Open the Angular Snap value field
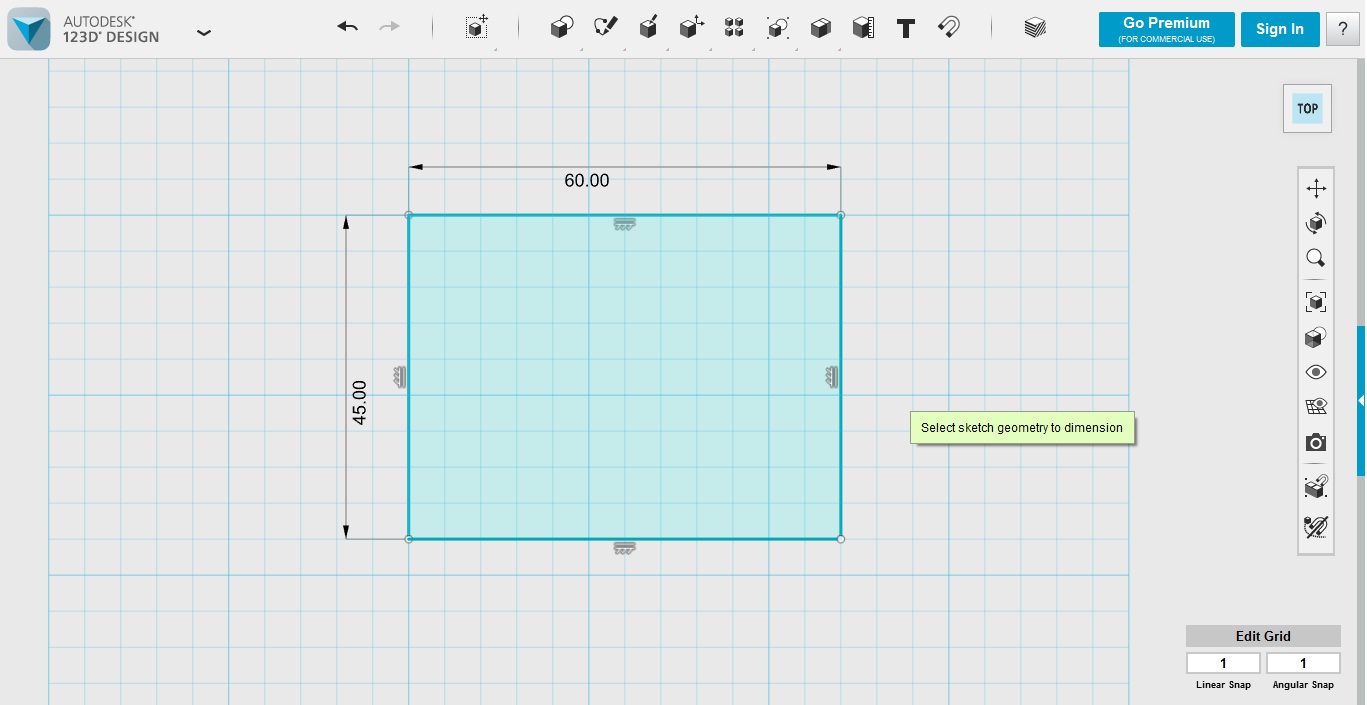The width and height of the screenshot is (1367, 705). 1303,663
